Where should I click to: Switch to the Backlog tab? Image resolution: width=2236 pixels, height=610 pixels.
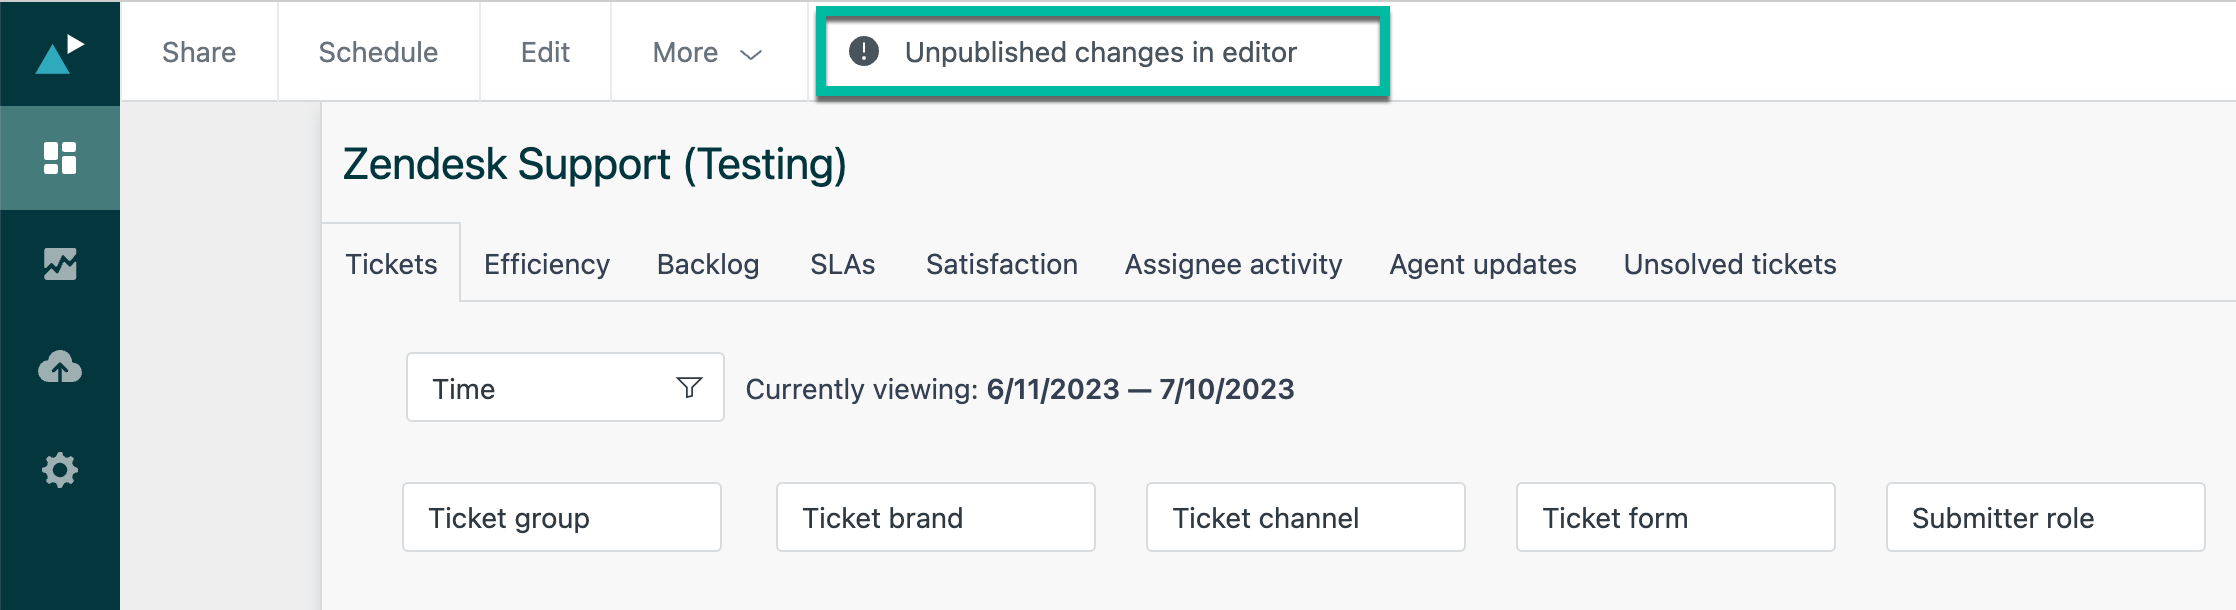[x=708, y=264]
